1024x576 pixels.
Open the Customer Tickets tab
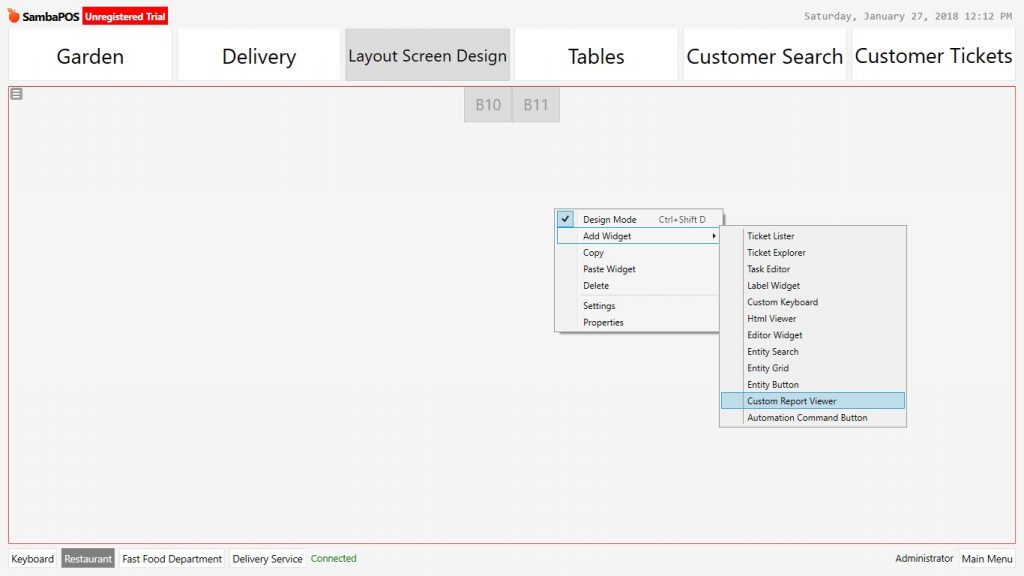[933, 55]
